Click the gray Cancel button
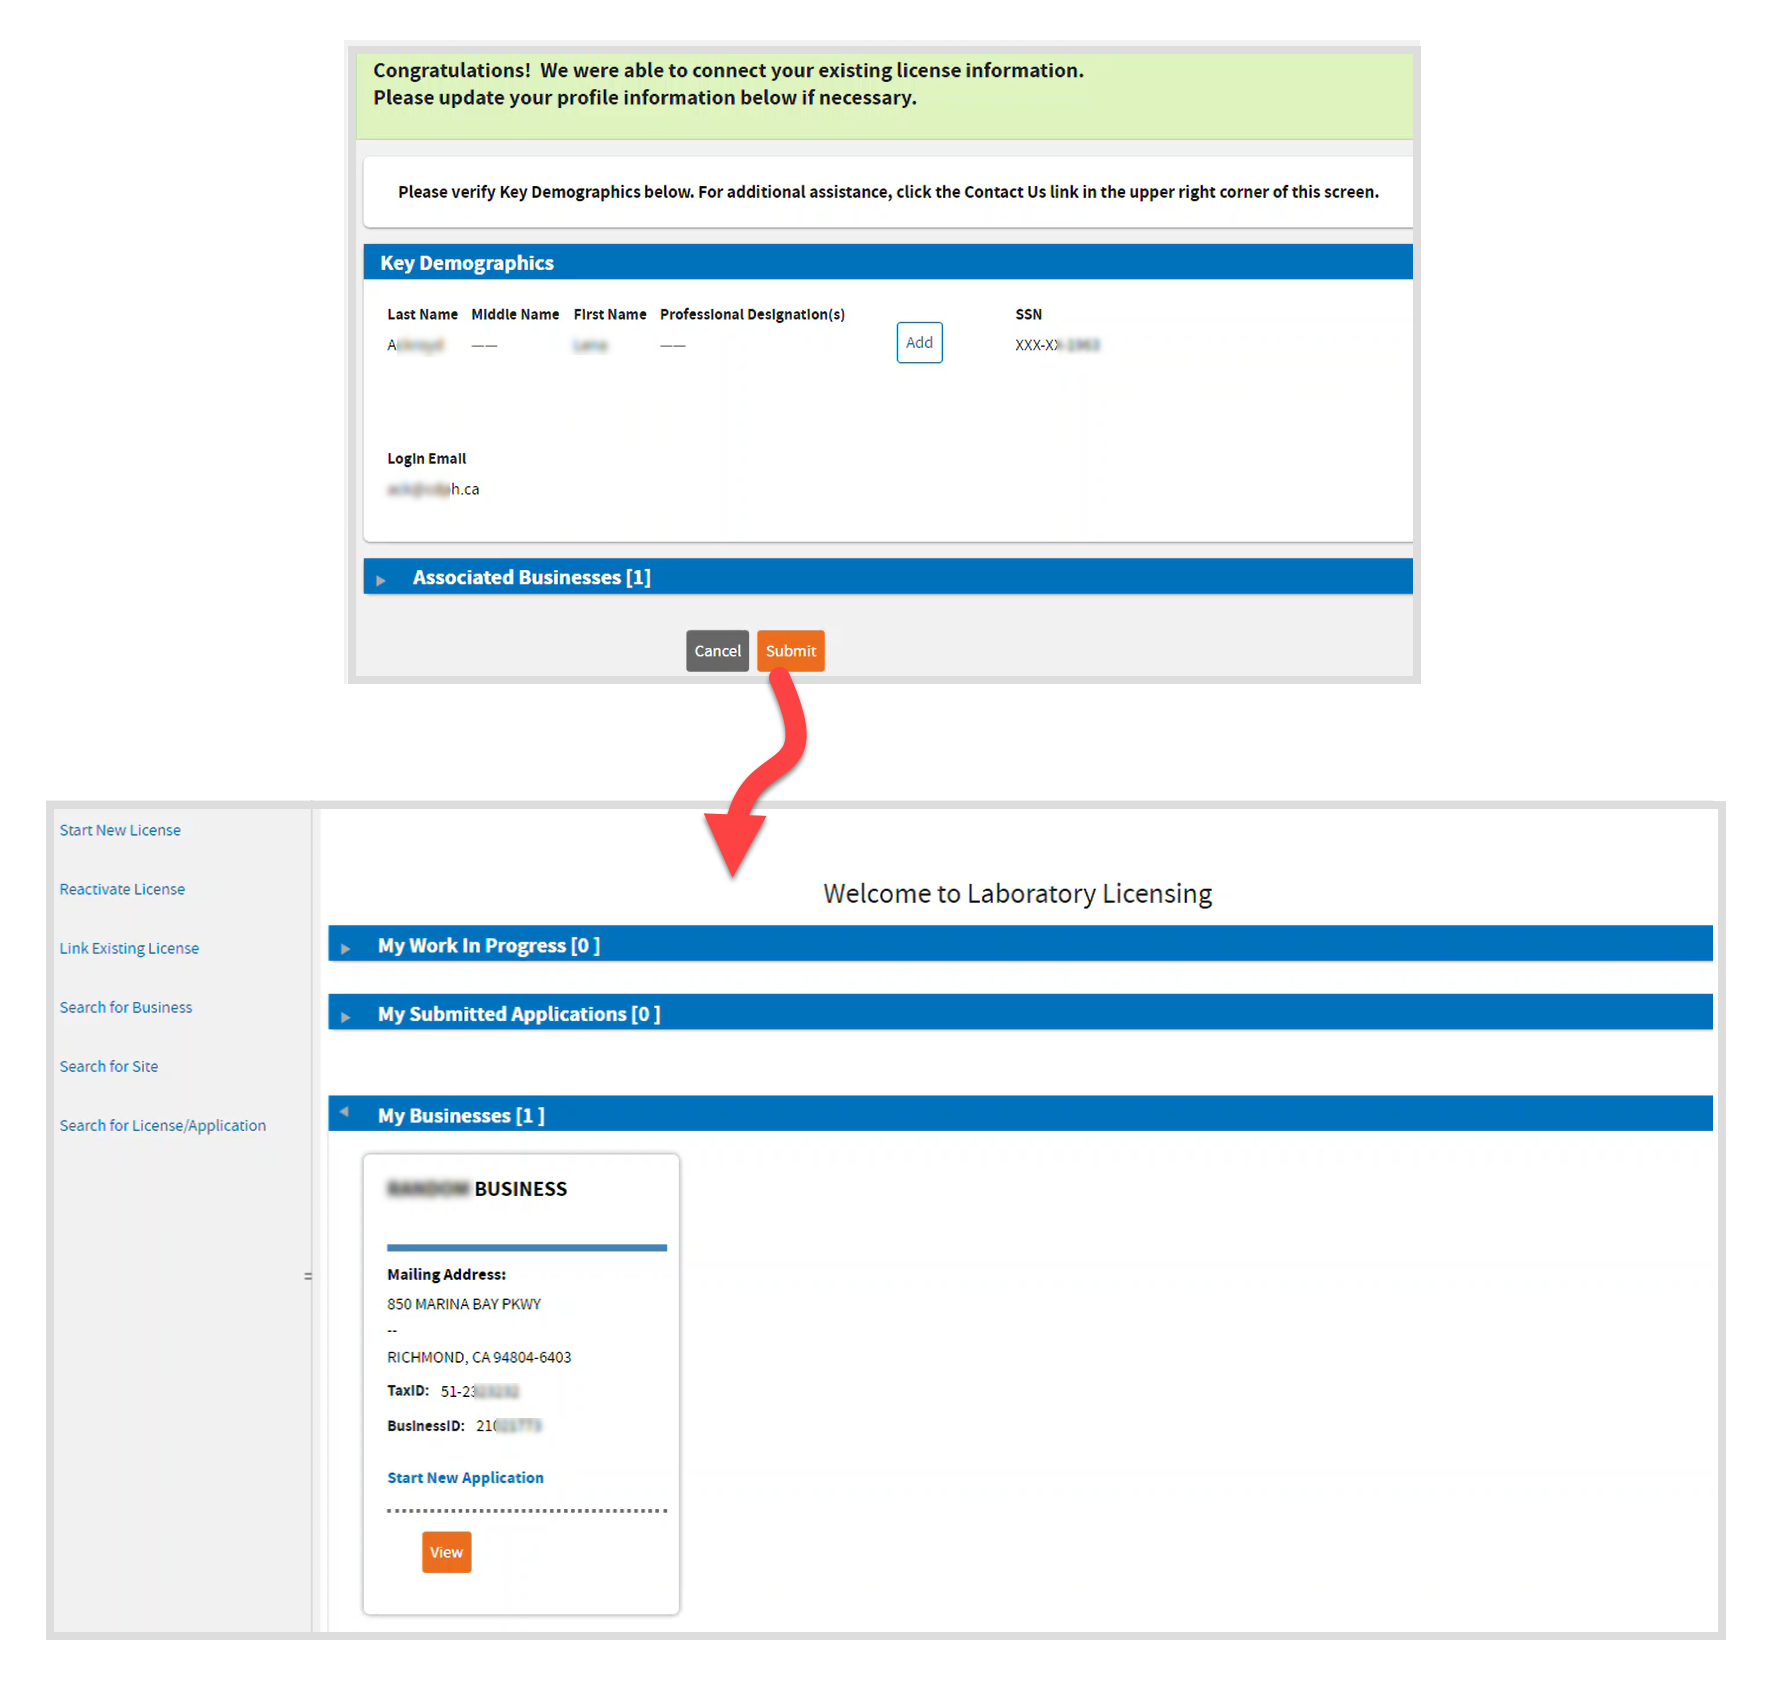 click(716, 651)
